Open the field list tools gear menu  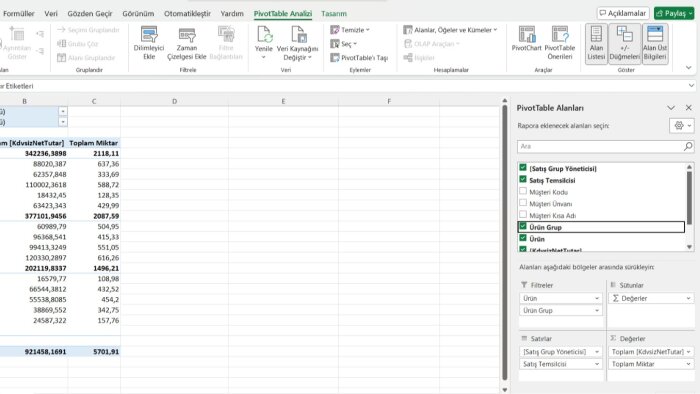click(x=682, y=126)
